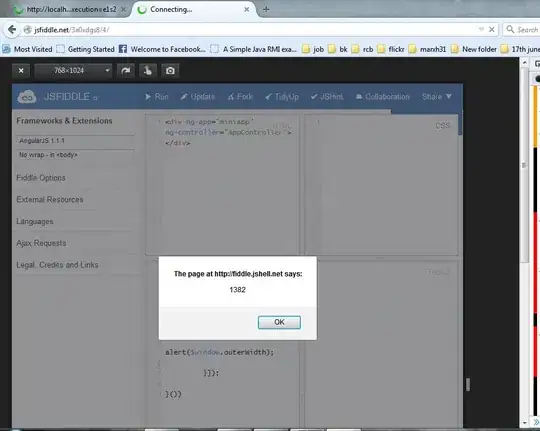Go back with the browser back arrow
Screen dimensions: 540x431
(x=12, y=30)
